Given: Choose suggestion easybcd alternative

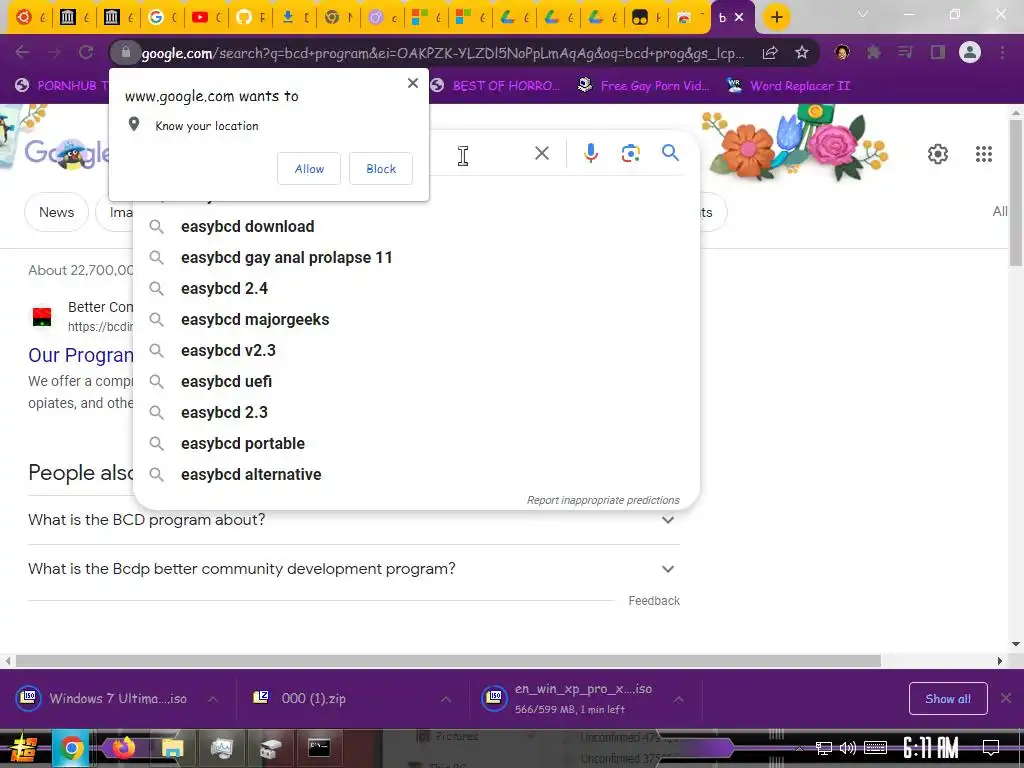Looking at the screenshot, I should click(416, 475).
